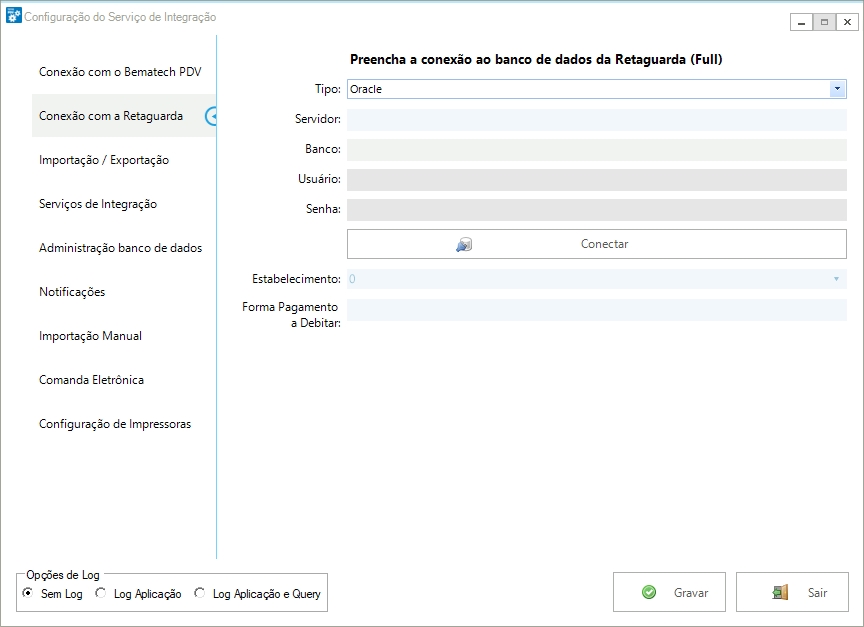Screen dimensions: 864x627
Task: Open the Tipo dropdown showing Oracle
Action: 596,89
